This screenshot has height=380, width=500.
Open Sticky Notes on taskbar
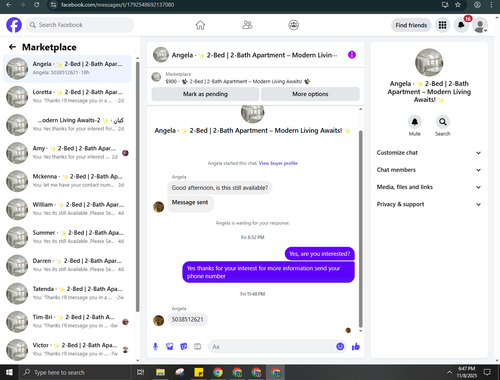coord(199,372)
